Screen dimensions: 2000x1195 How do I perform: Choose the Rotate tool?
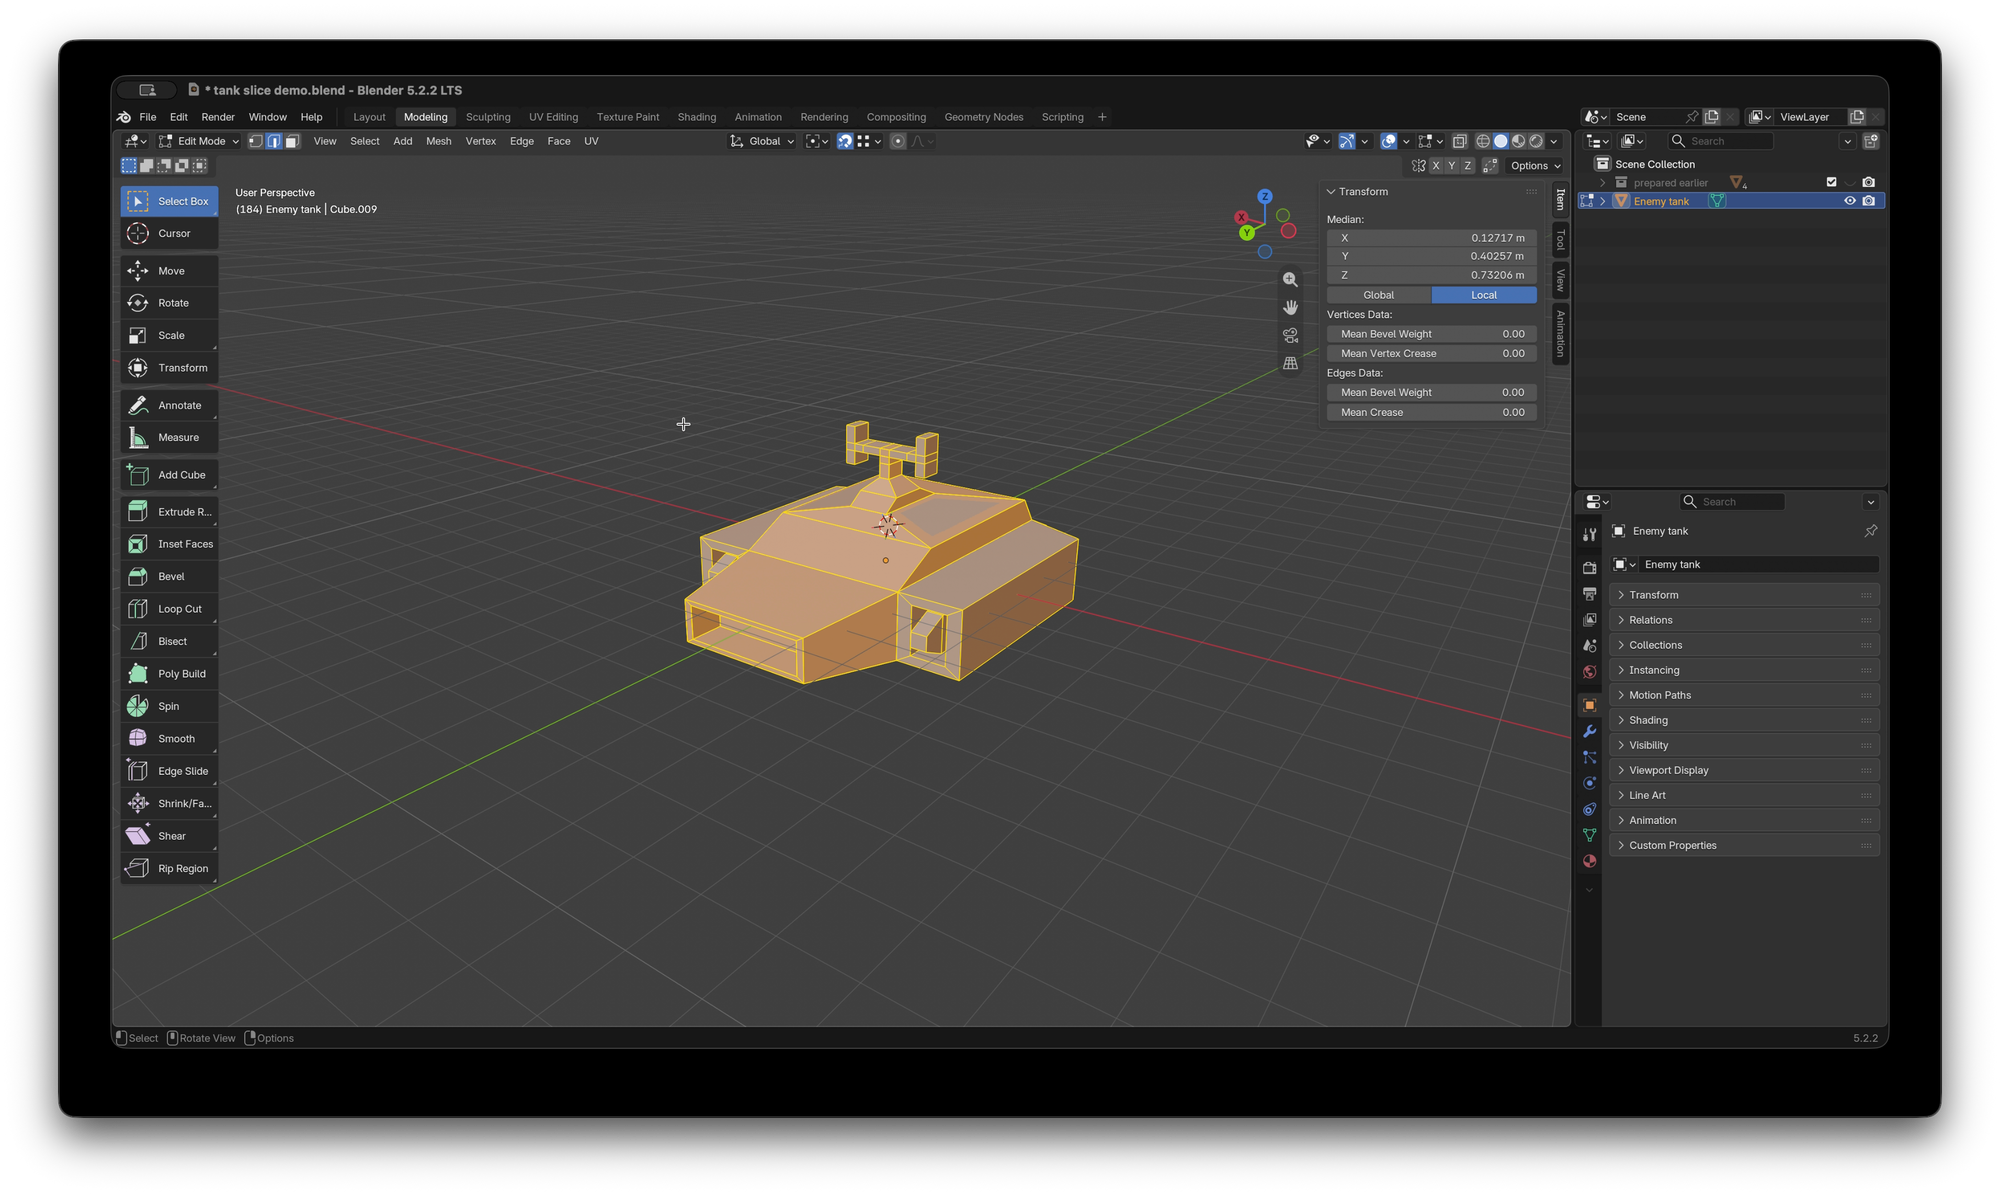tap(169, 303)
